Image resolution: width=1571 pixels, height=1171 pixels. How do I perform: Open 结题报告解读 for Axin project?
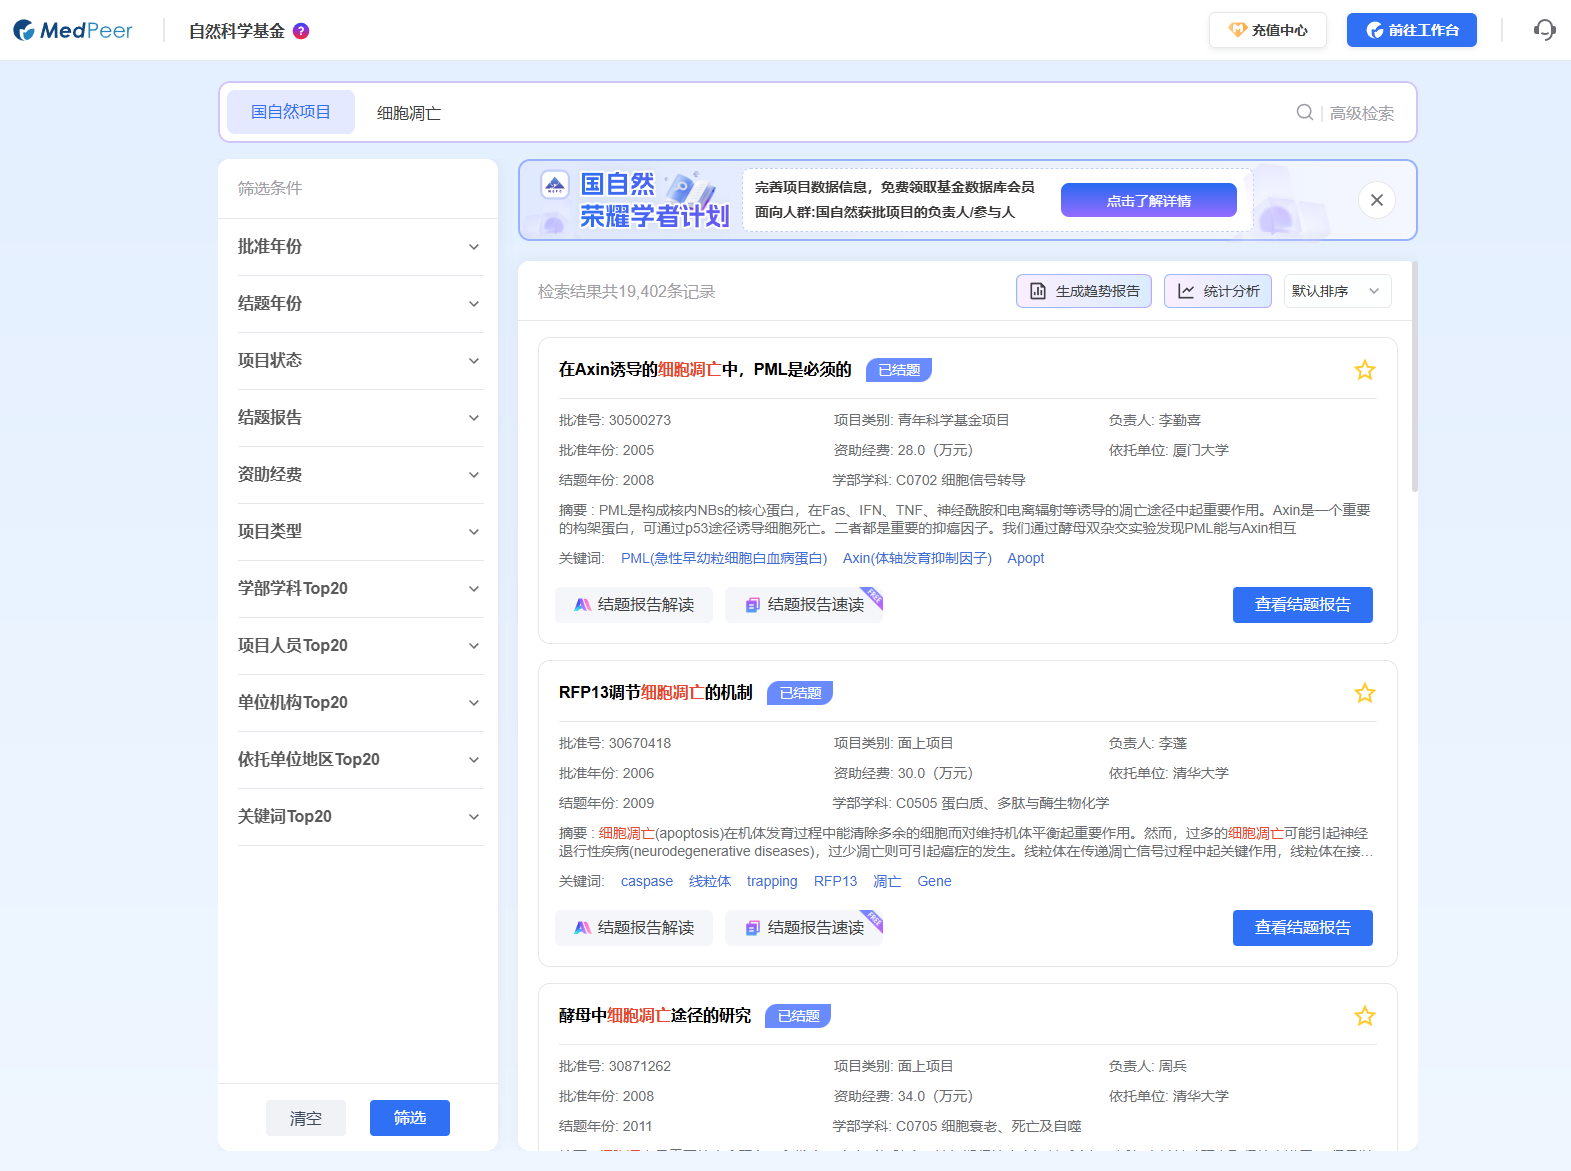(x=634, y=605)
